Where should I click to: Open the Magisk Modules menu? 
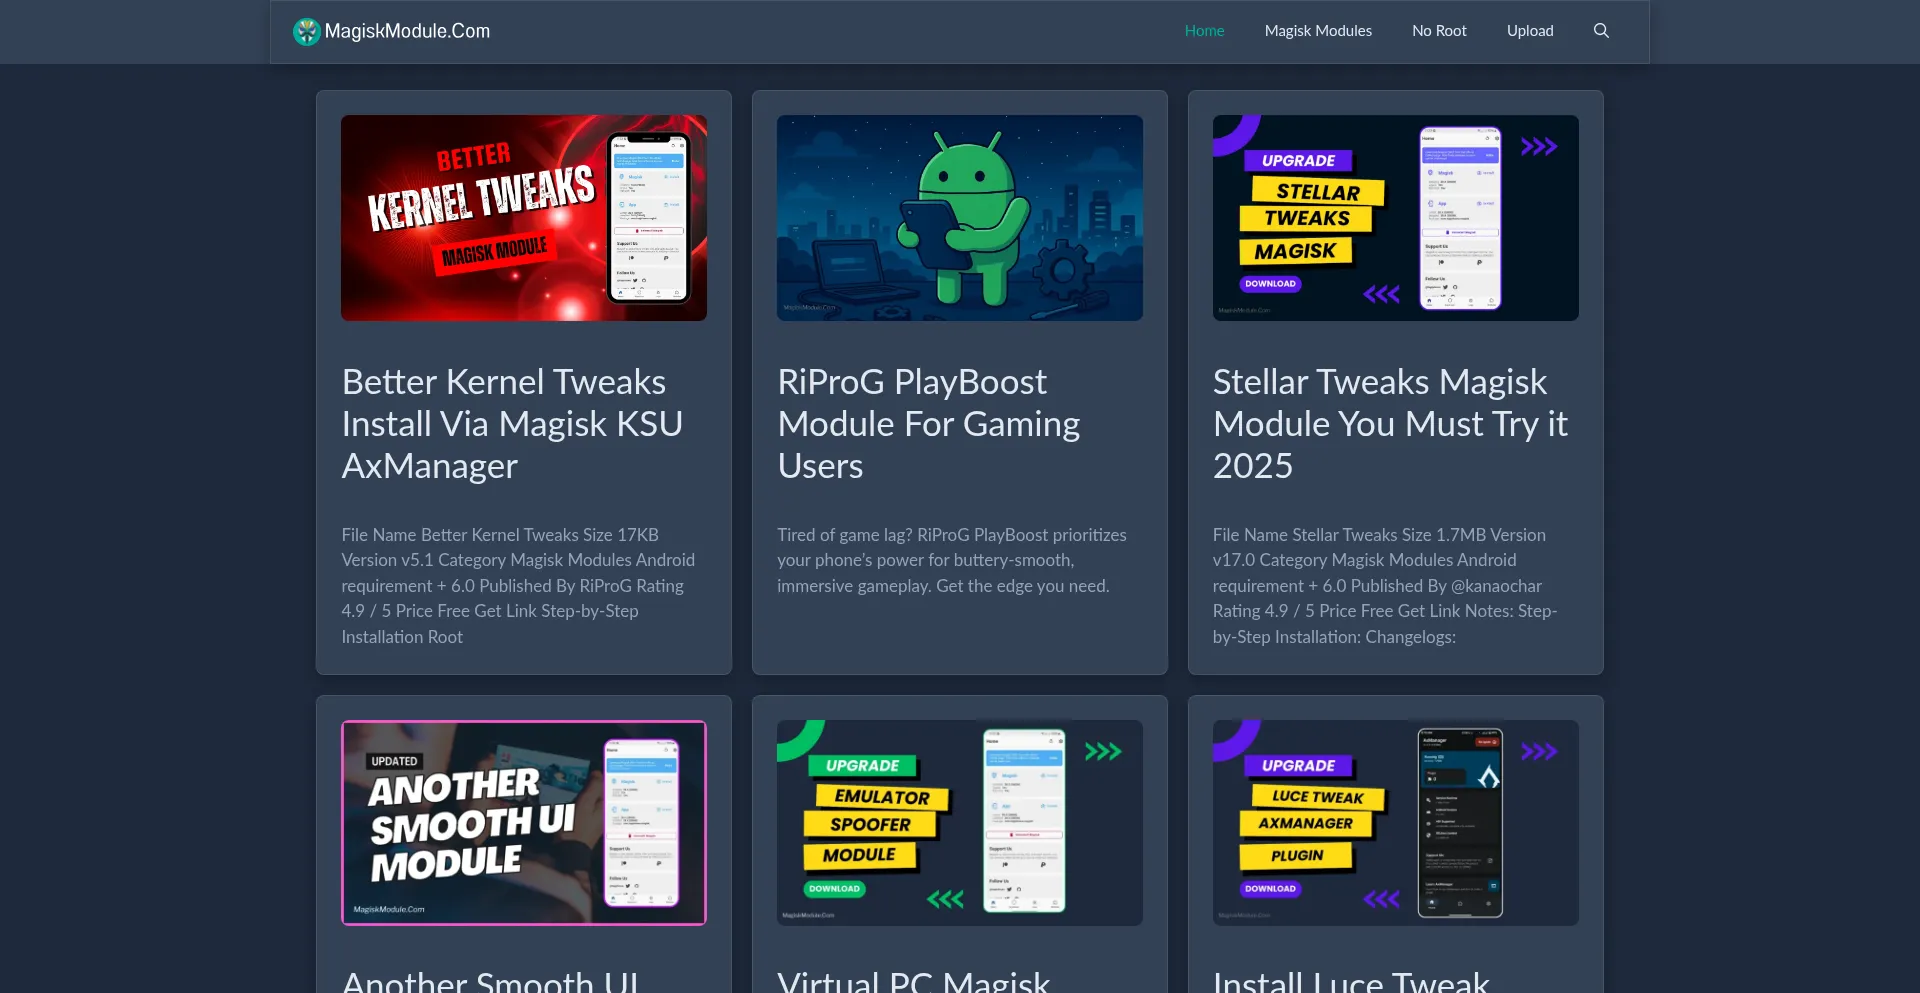click(x=1318, y=31)
